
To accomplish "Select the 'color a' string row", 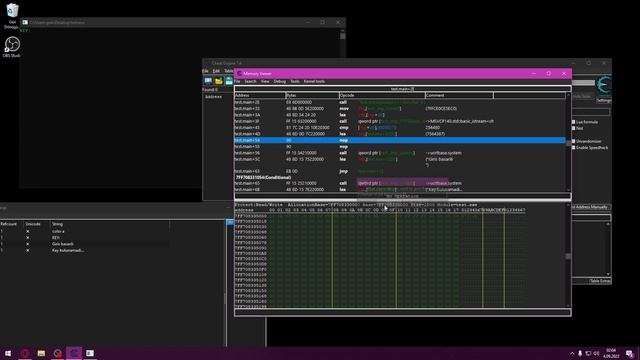I will tap(84, 231).
